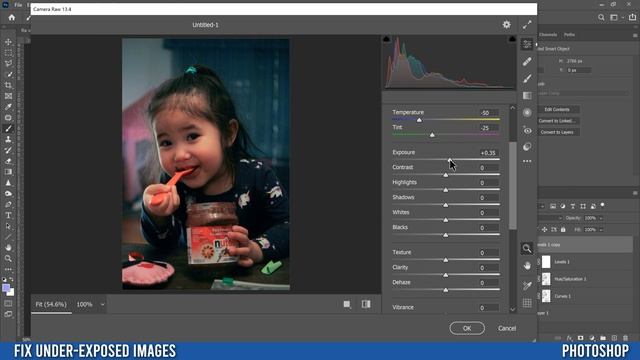This screenshot has width=640, height=360.
Task: Open the zoom level dropdown arrow
Action: click(x=102, y=304)
